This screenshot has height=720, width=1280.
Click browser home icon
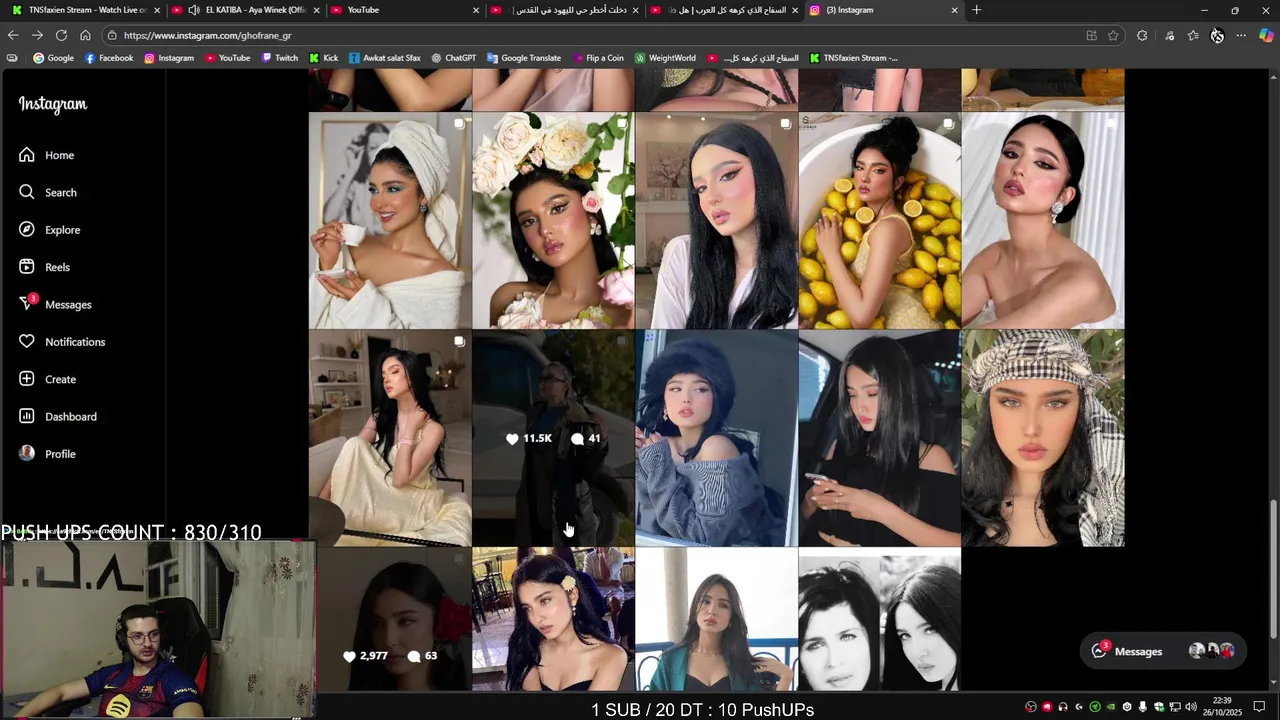(85, 35)
